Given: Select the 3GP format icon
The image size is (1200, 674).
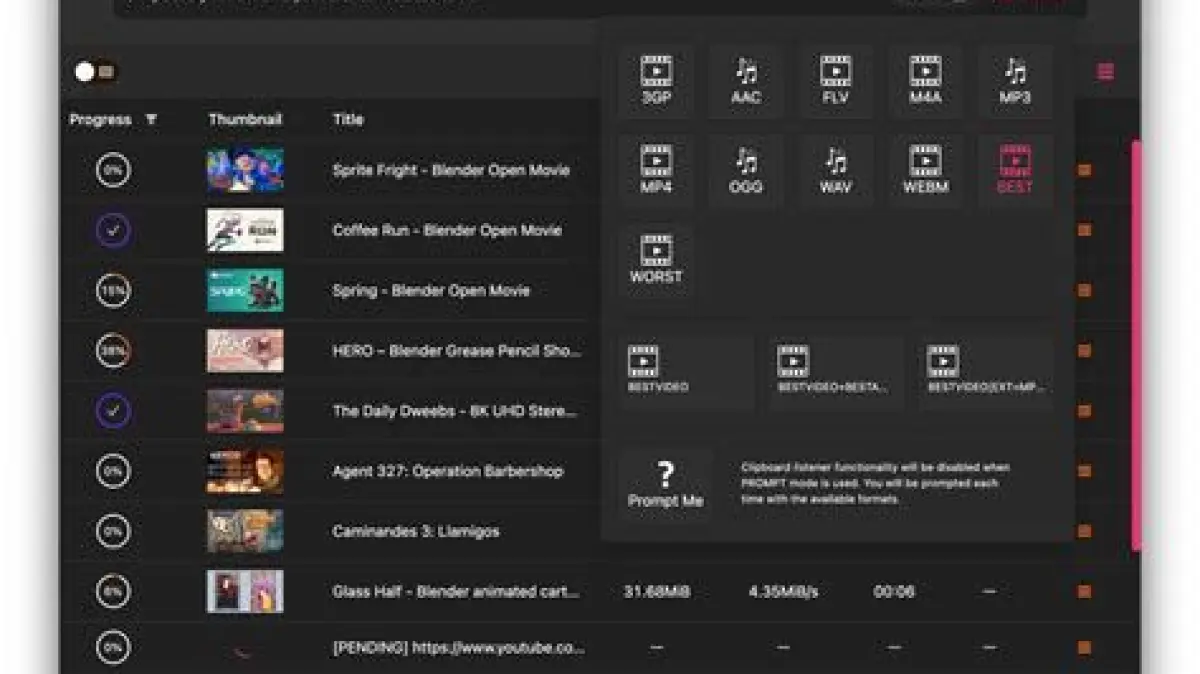Looking at the screenshot, I should 656,81.
